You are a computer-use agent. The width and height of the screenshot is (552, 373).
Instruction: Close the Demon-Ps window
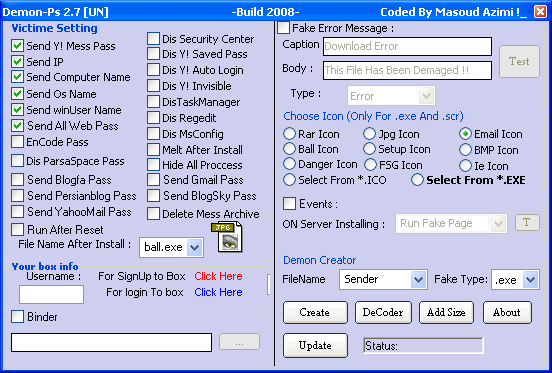tap(540, 12)
